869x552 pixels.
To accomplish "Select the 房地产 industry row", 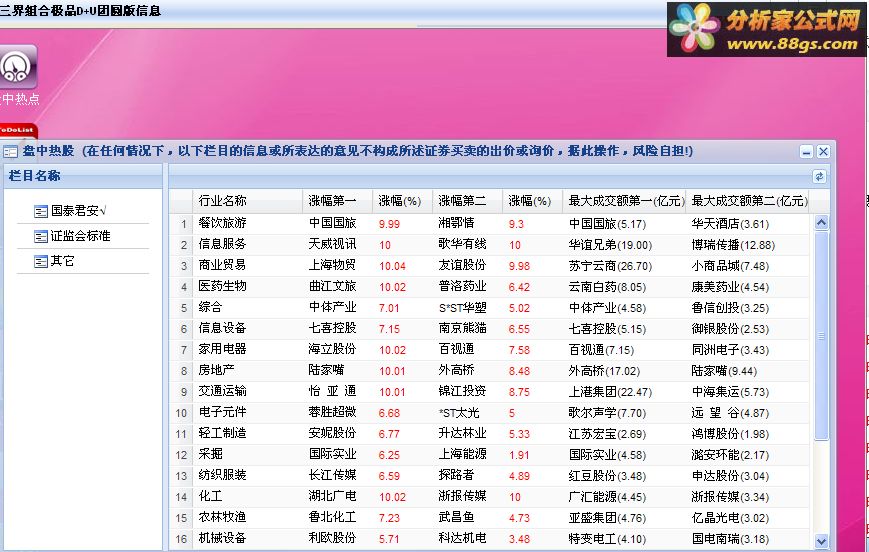I will [x=489, y=371].
